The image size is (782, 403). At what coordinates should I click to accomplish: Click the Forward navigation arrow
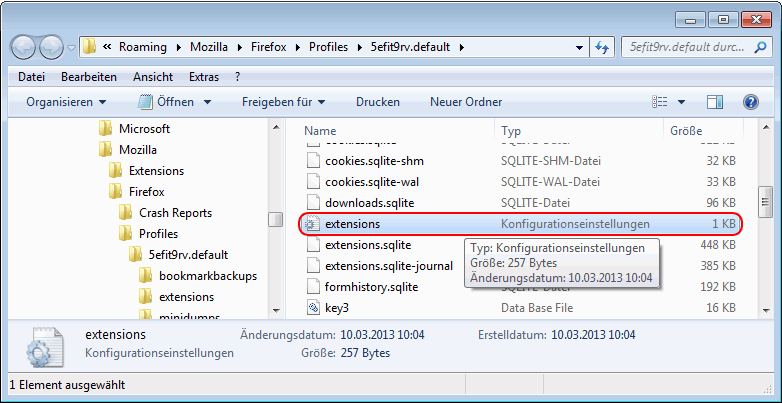click(51, 47)
